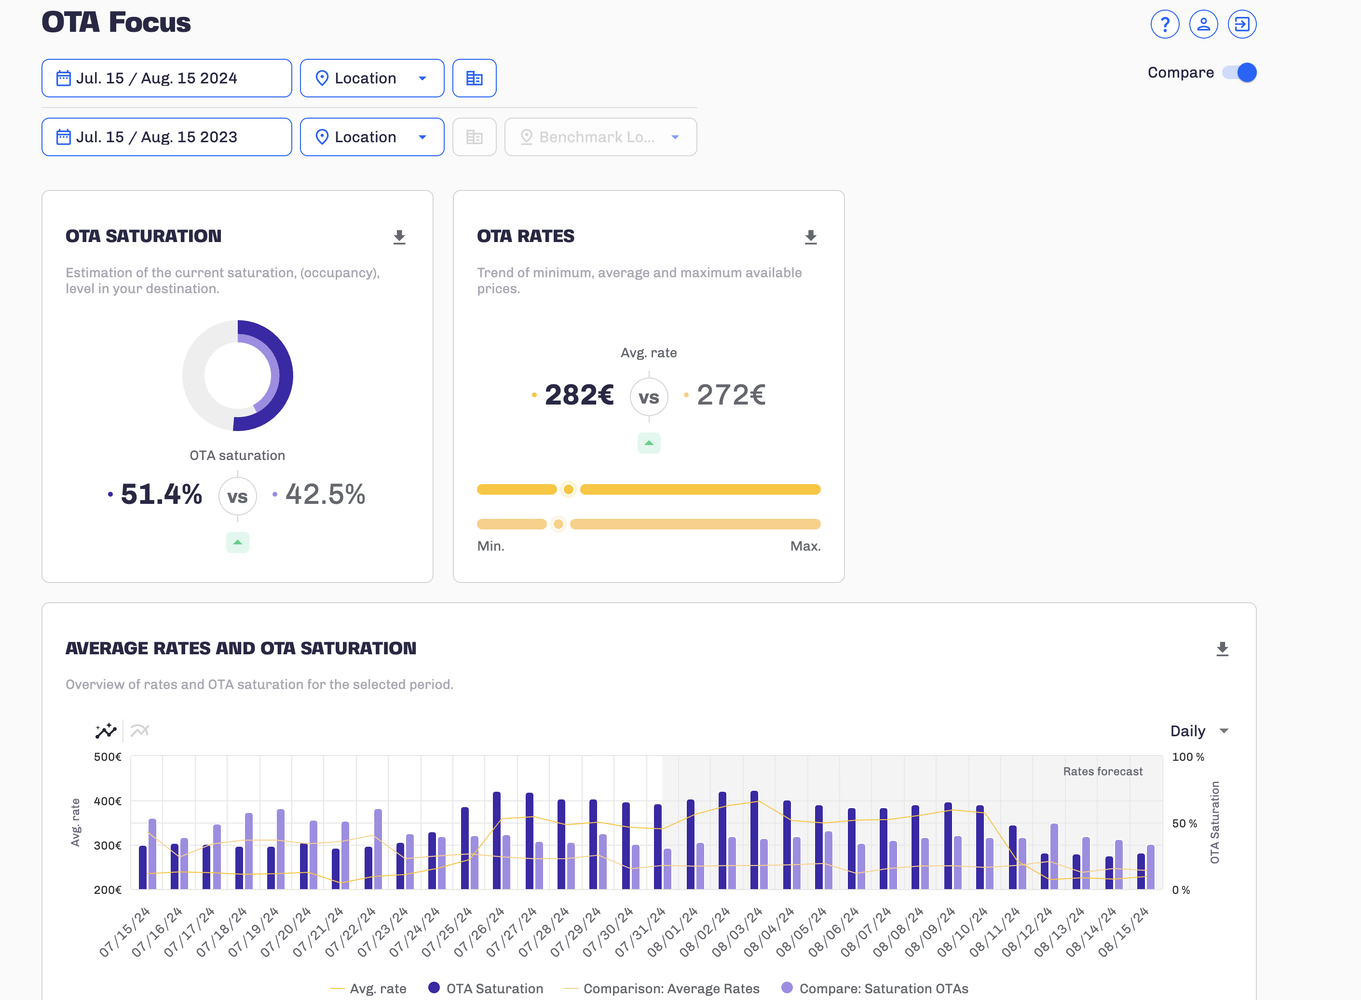
Task: Click the logout exit icon
Action: pyautogui.click(x=1242, y=24)
